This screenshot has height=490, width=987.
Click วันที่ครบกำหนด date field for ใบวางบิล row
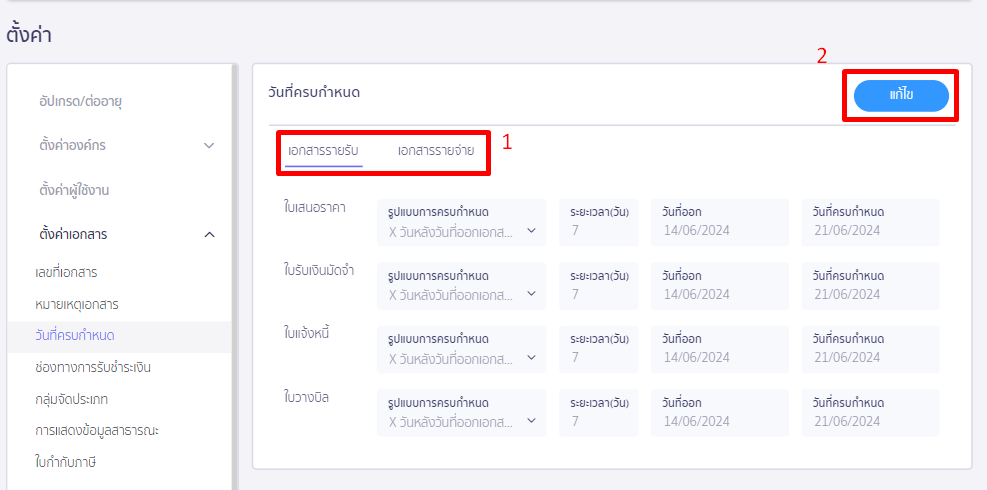[x=871, y=413]
